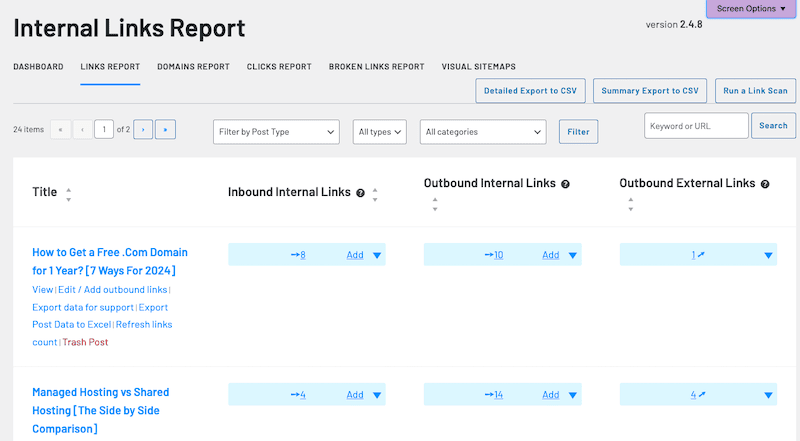The image size is (800, 441).
Task: Open Filter by Post Type dropdown
Action: [x=277, y=132]
